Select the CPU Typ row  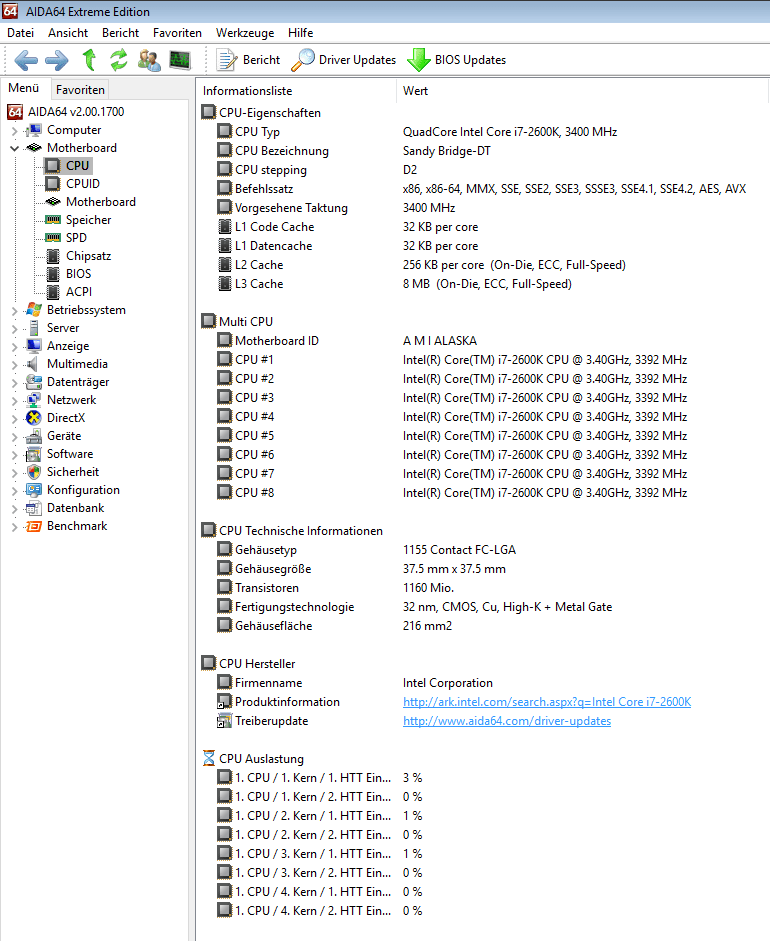(483, 131)
